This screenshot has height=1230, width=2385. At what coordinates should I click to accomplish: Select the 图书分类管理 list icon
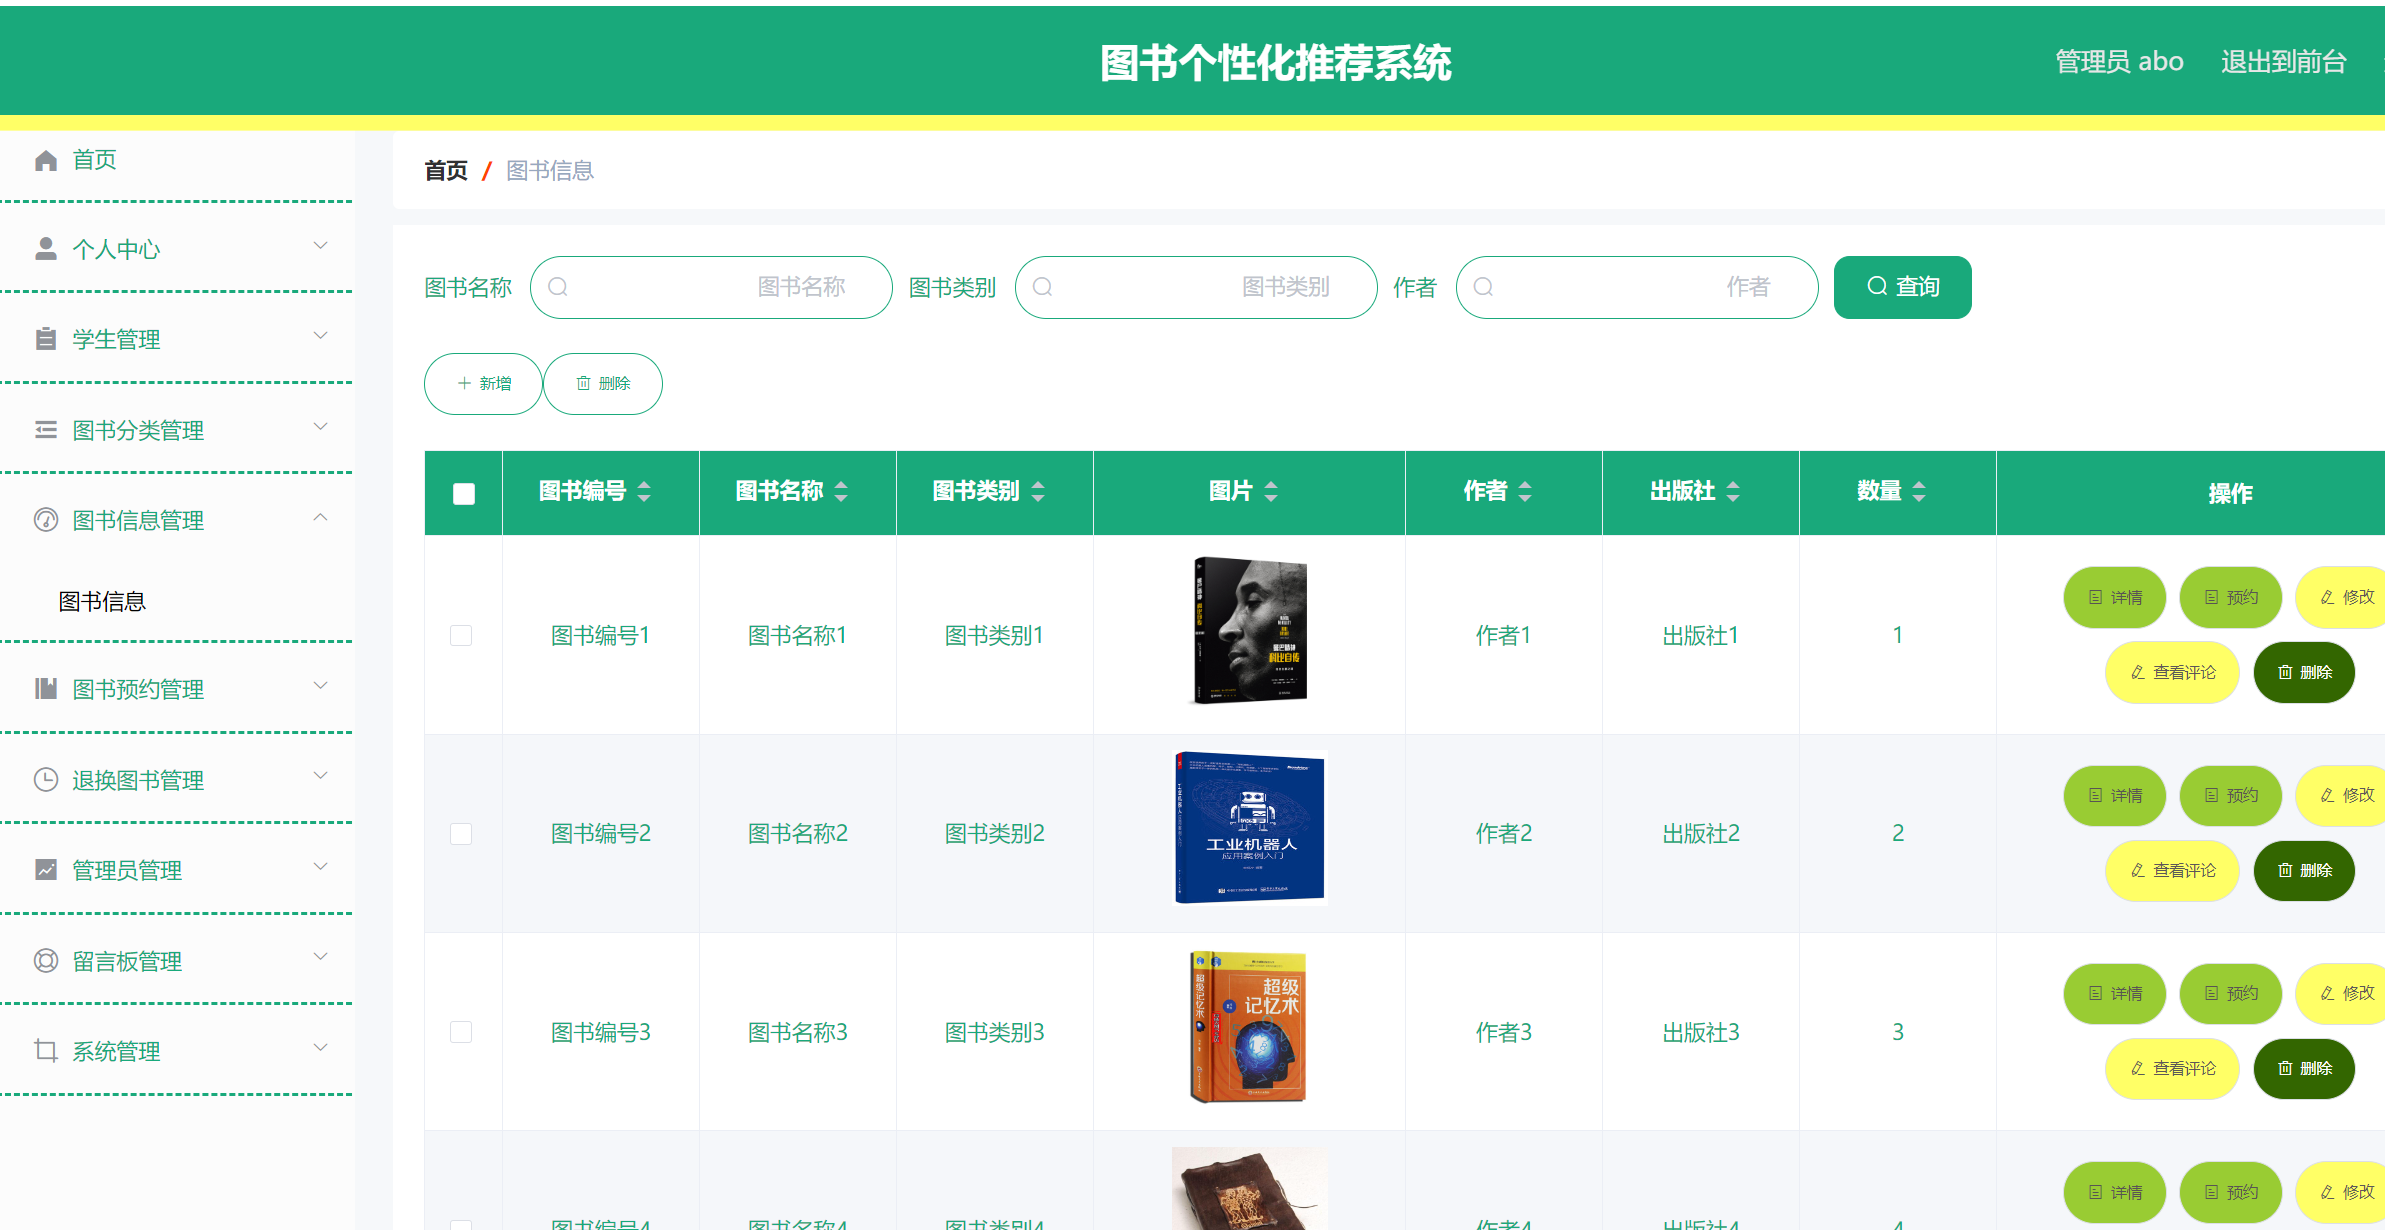(46, 429)
